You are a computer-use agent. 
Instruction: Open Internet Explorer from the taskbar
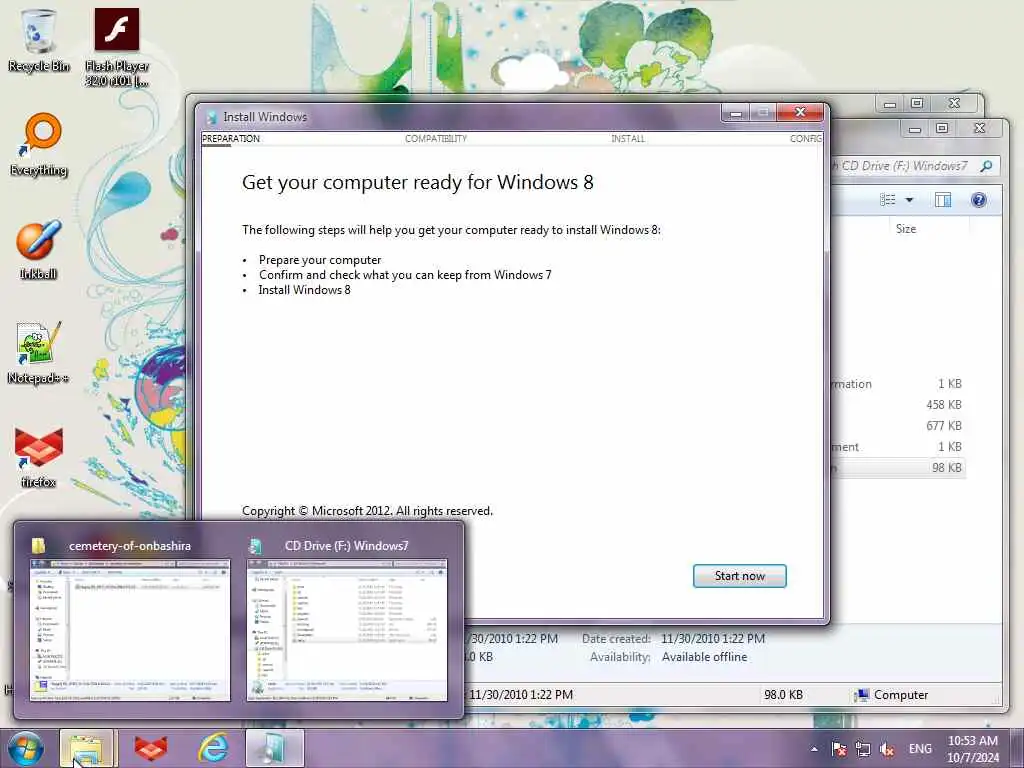pos(214,748)
